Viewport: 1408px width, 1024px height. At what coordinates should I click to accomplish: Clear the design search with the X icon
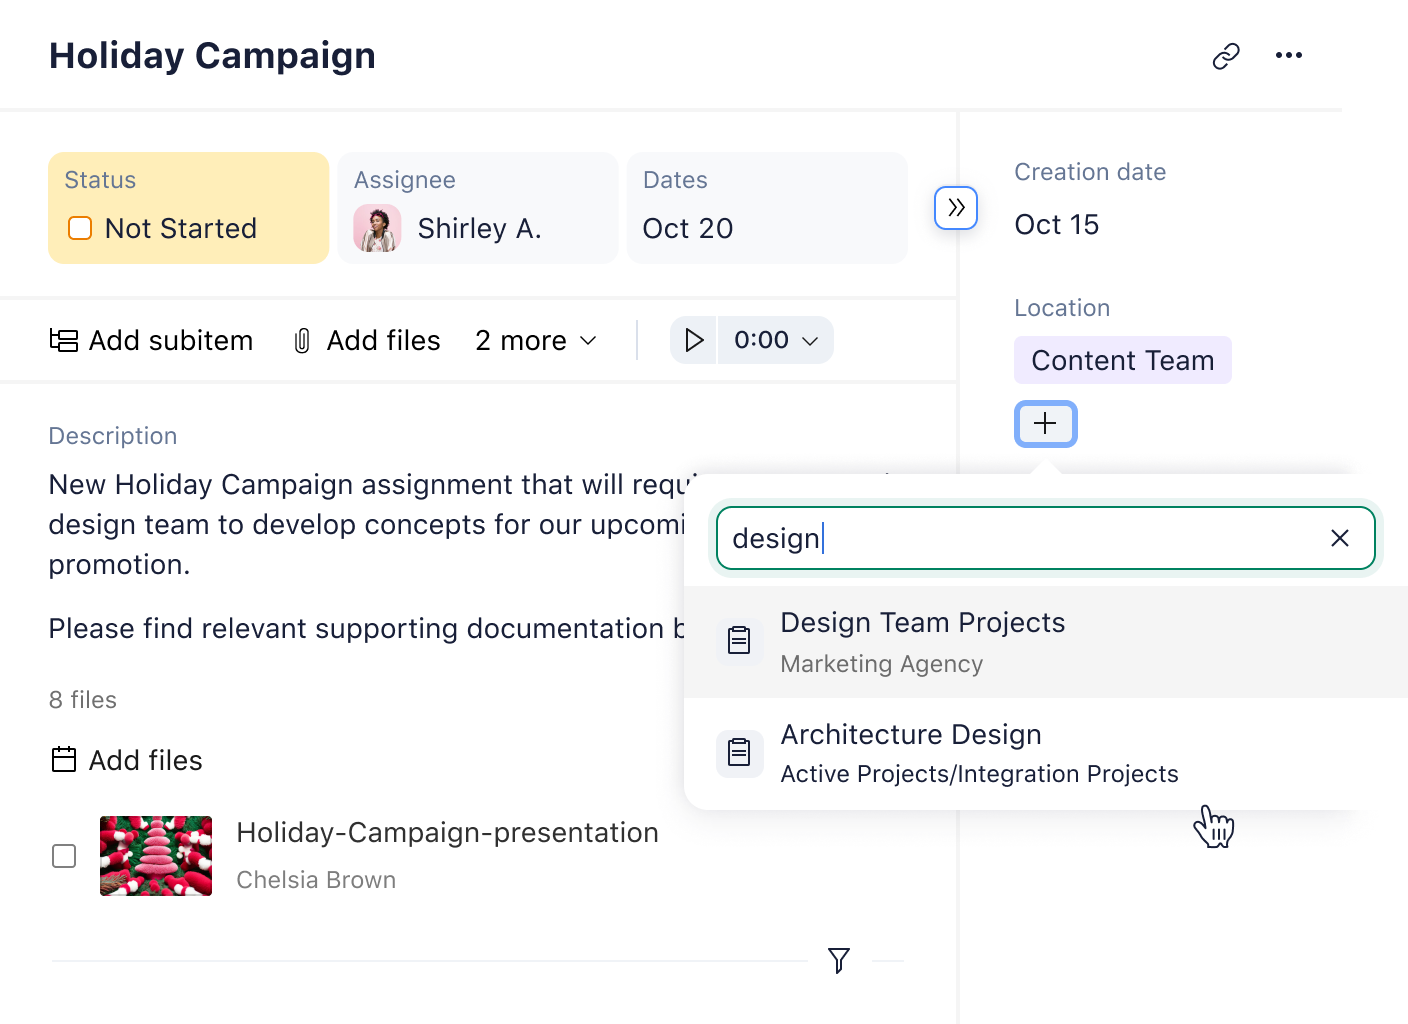click(x=1340, y=538)
